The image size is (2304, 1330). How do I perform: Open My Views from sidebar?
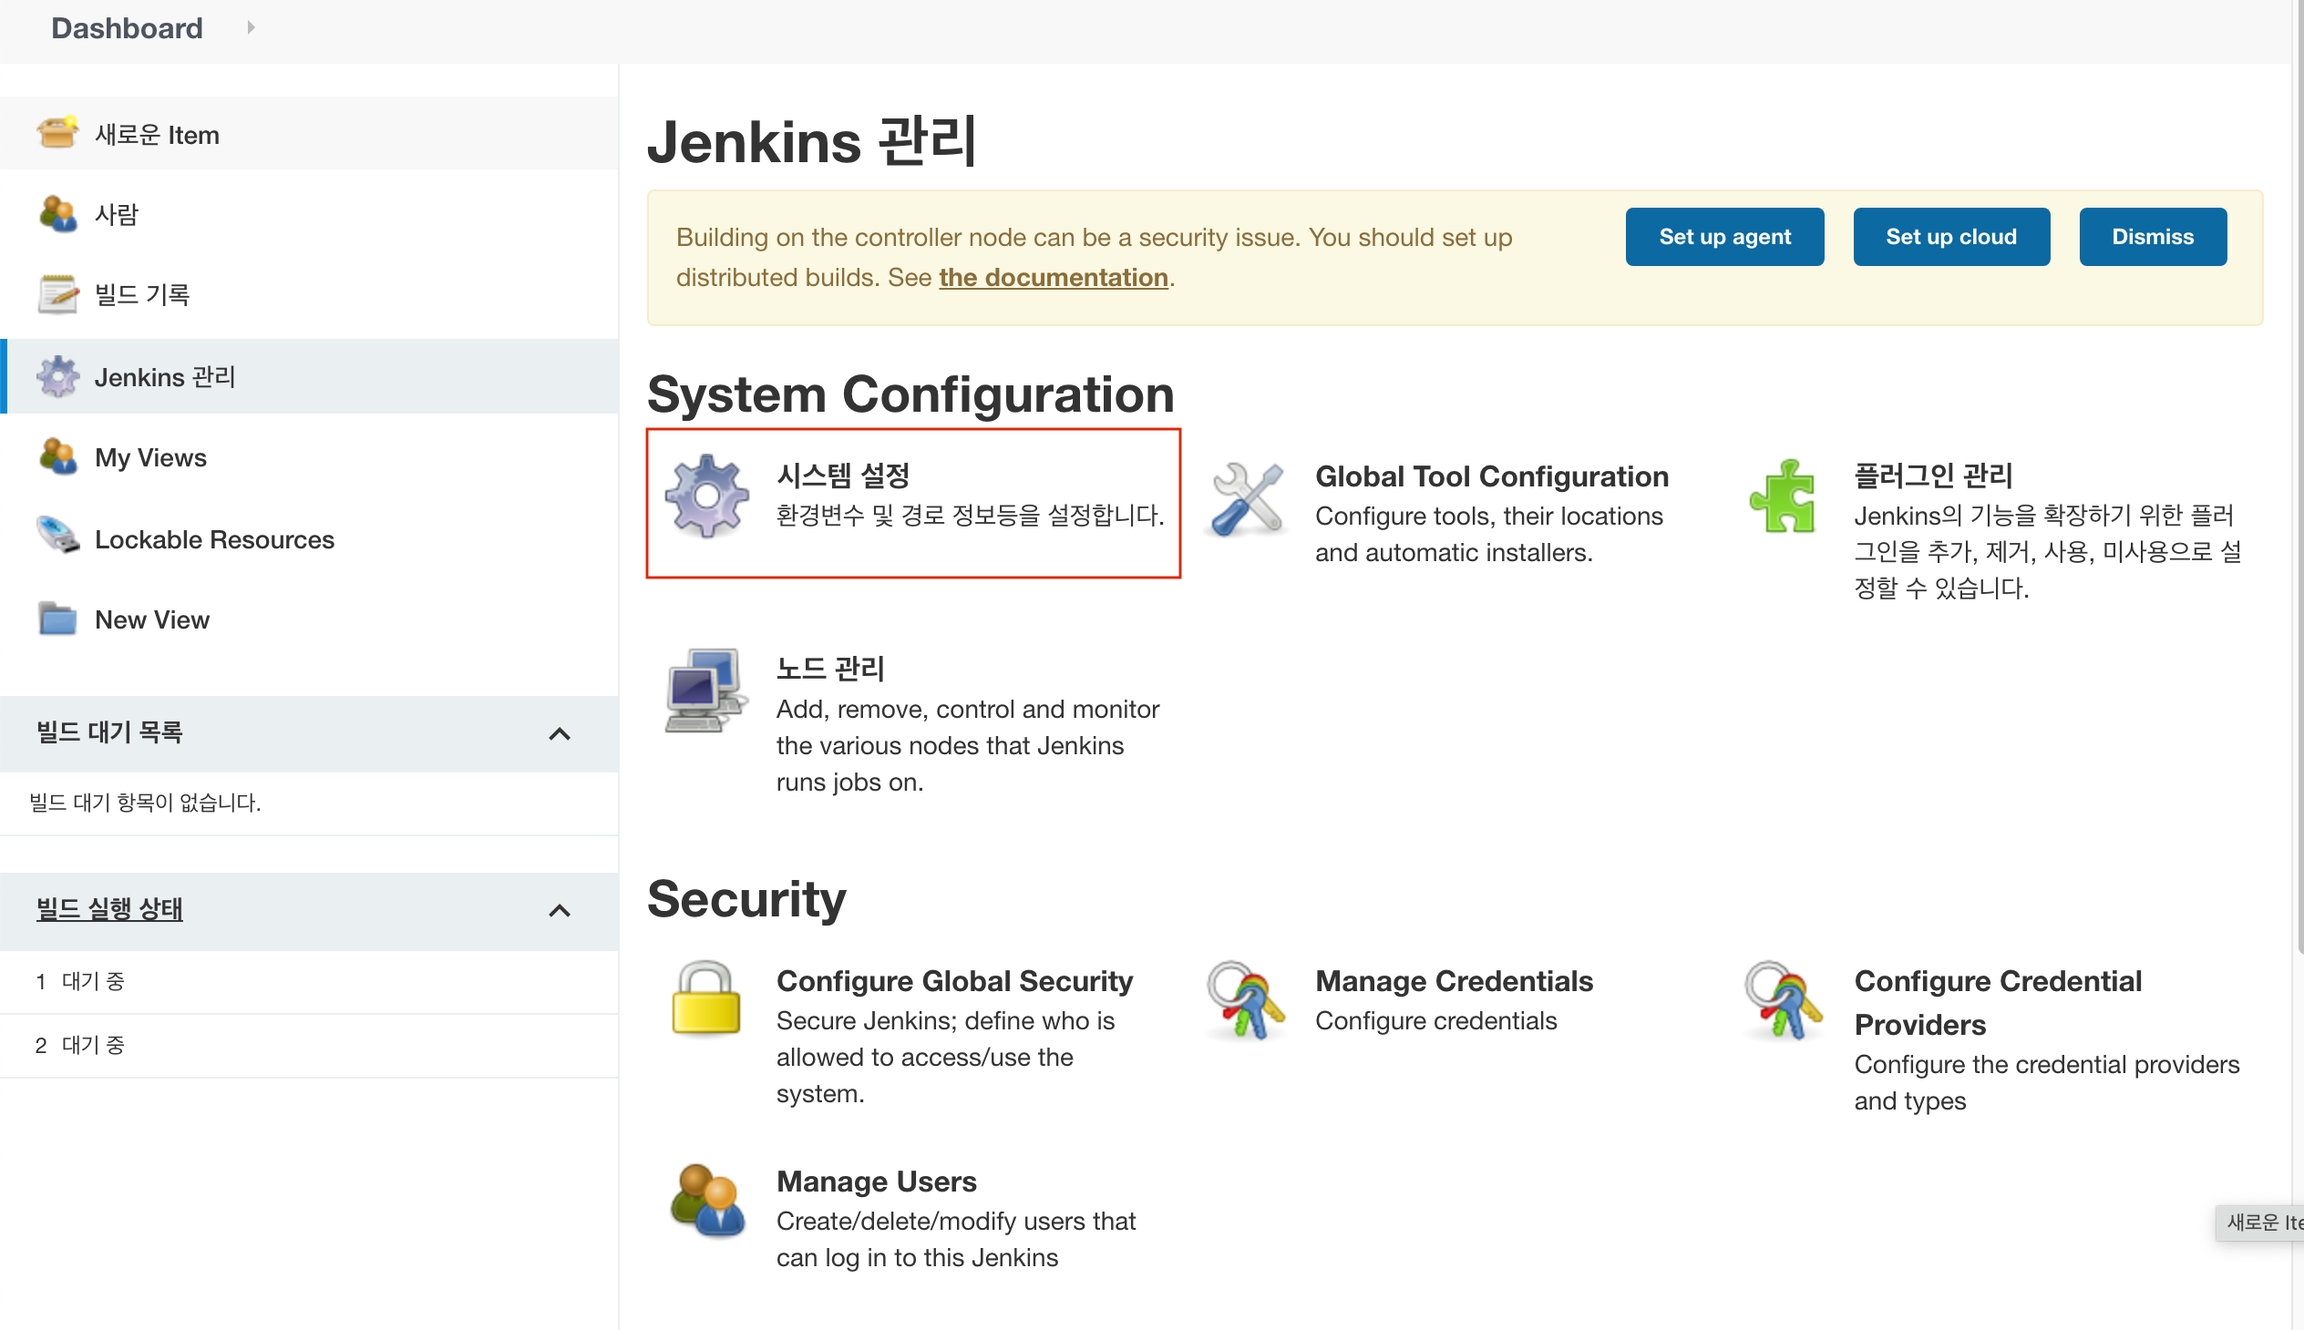151,457
